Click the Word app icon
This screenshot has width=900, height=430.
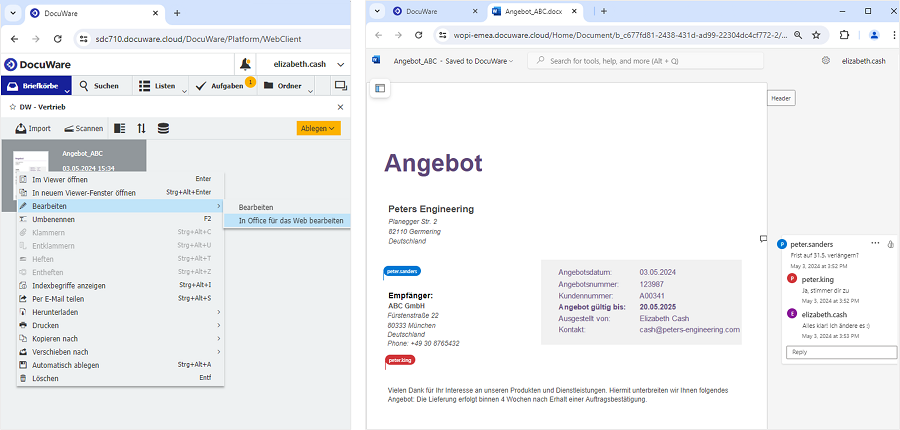(x=377, y=60)
